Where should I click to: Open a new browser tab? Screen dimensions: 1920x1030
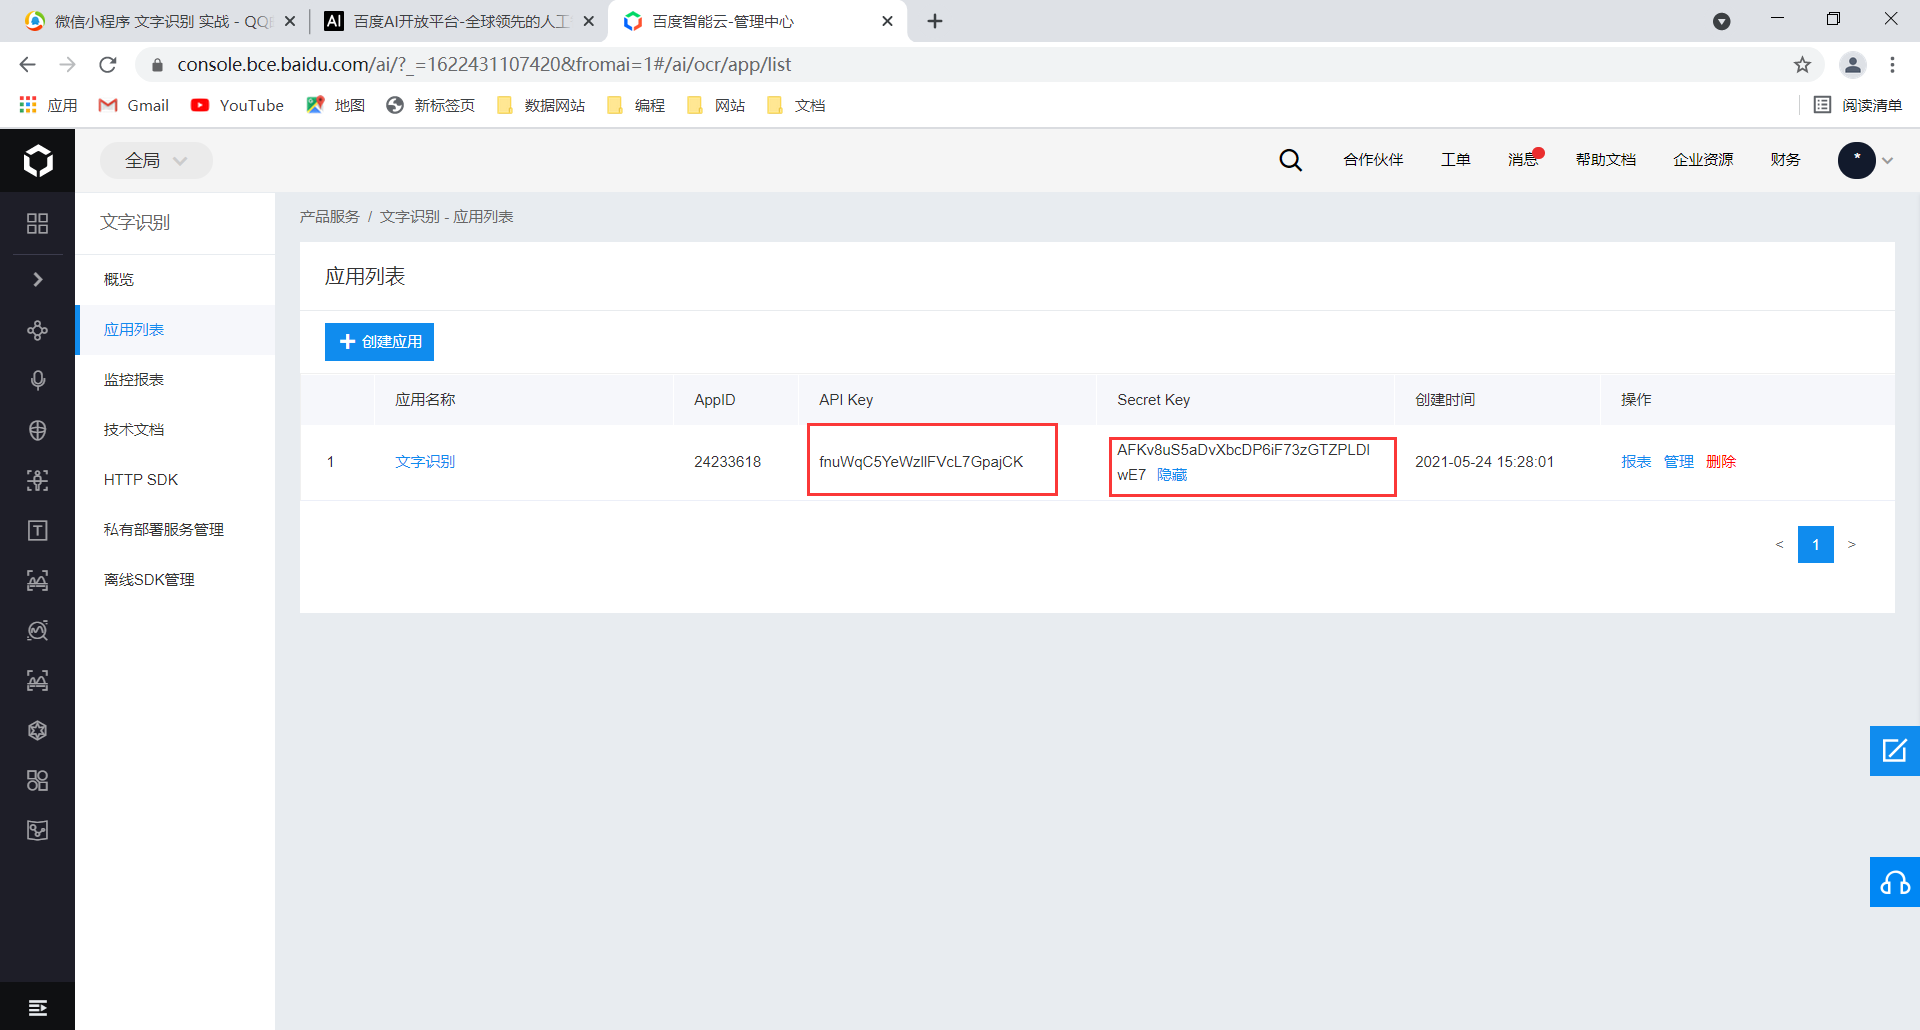click(x=935, y=21)
